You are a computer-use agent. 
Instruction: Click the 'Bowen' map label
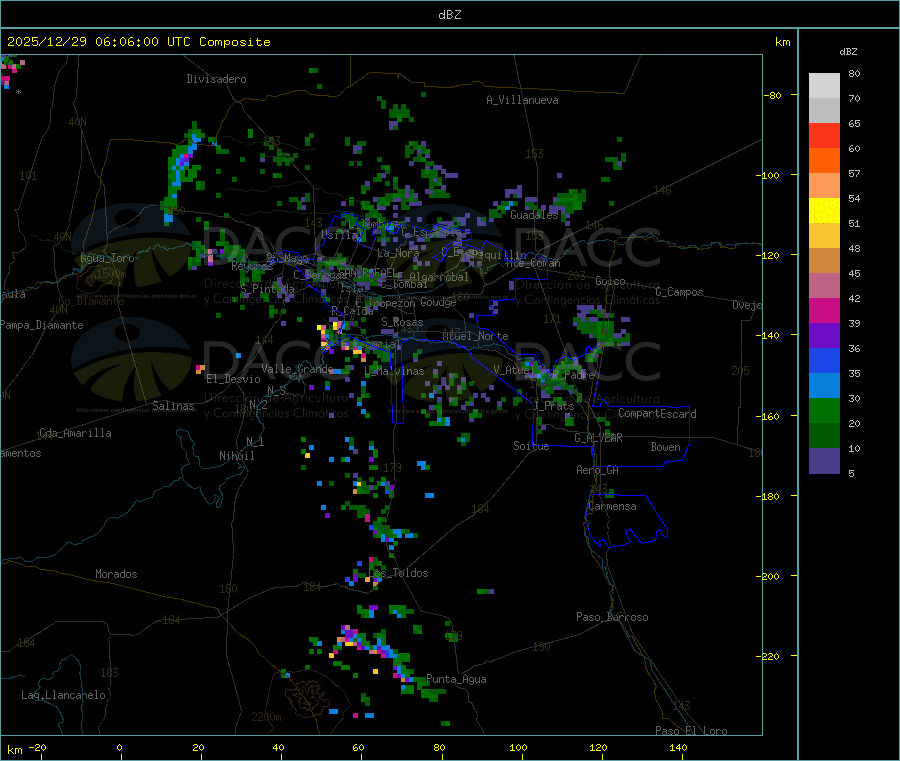click(x=666, y=447)
